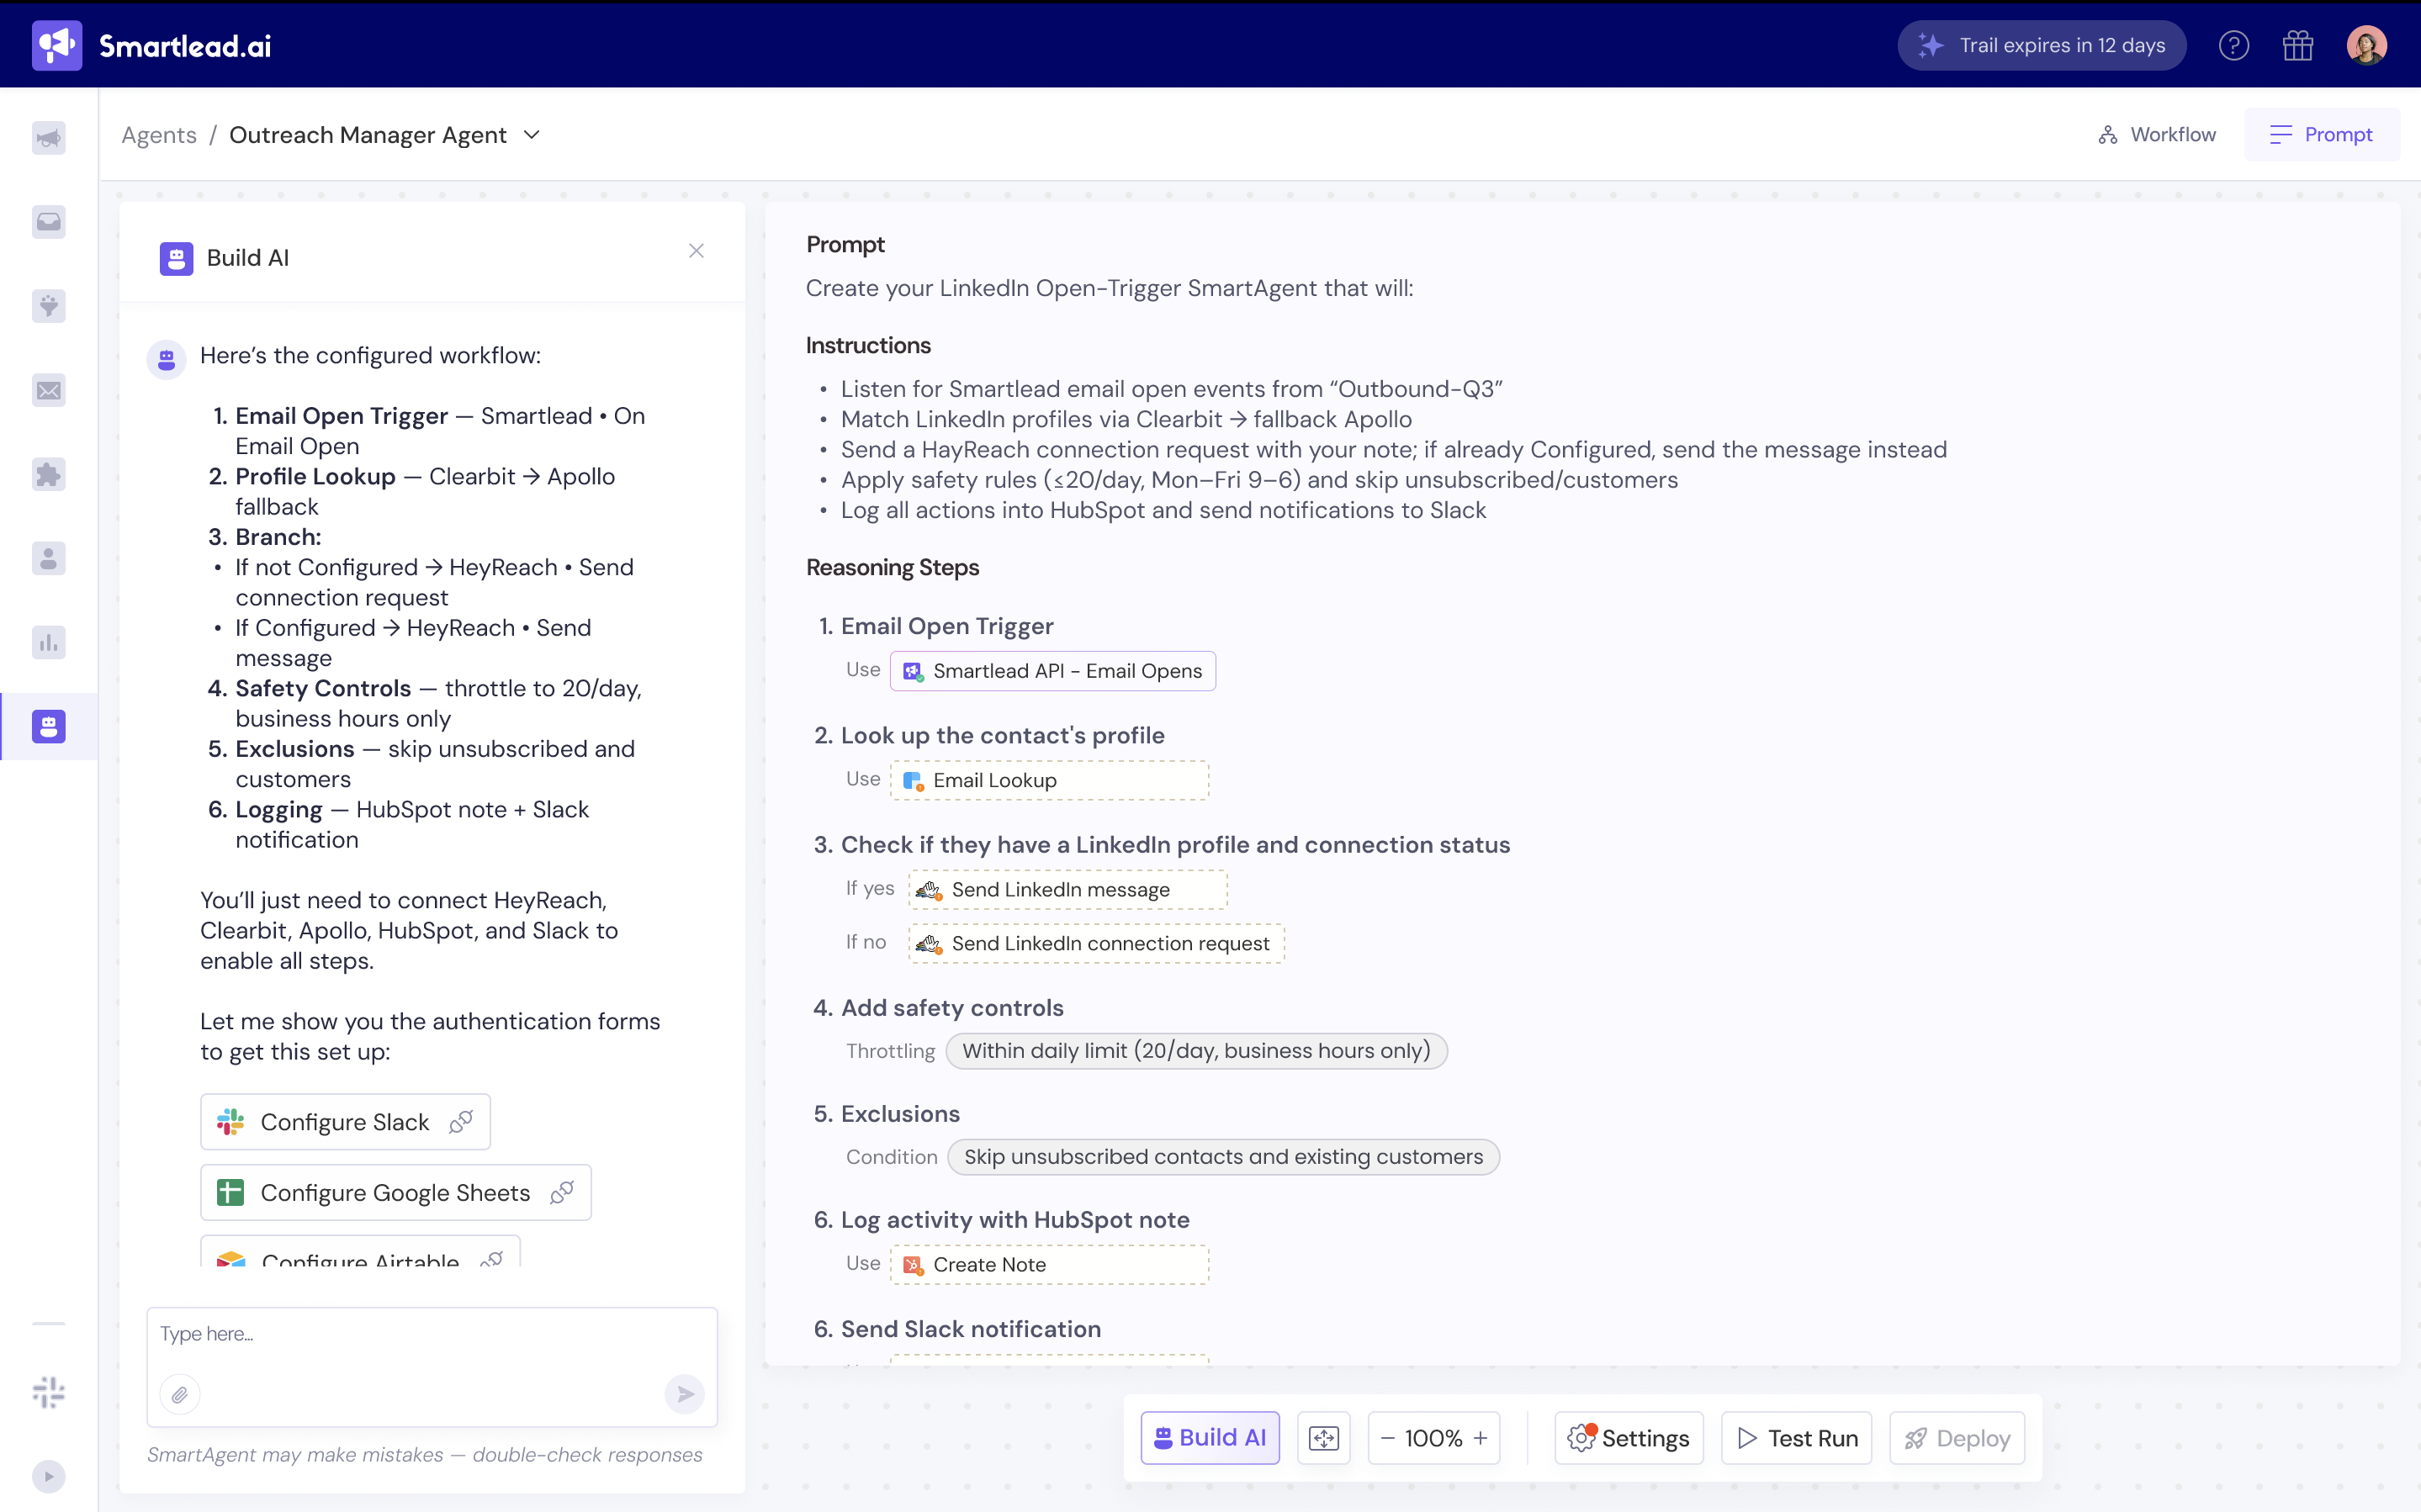Open the contacts person icon in sidebar
Screen dimensions: 2421x1512
[48, 558]
